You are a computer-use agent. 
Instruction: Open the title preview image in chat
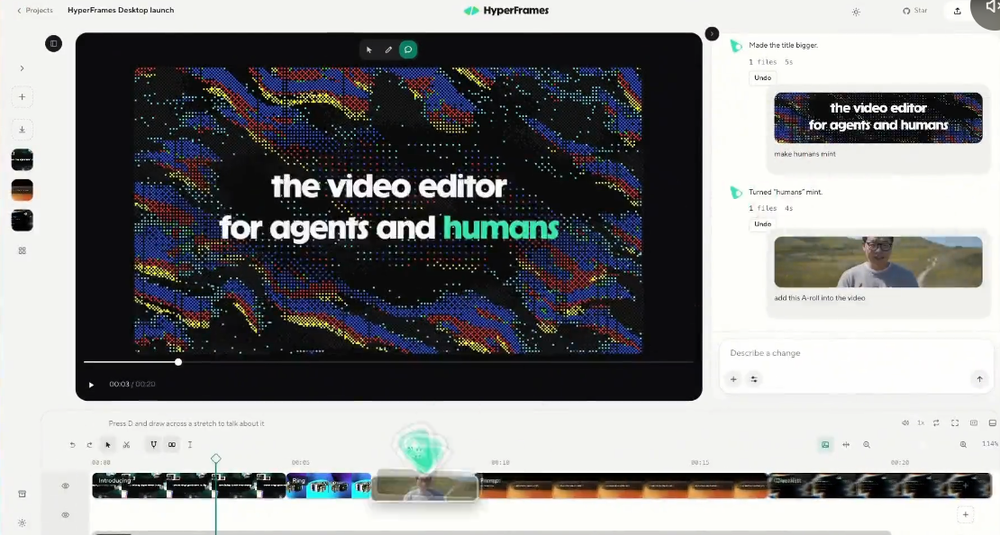coord(878,118)
